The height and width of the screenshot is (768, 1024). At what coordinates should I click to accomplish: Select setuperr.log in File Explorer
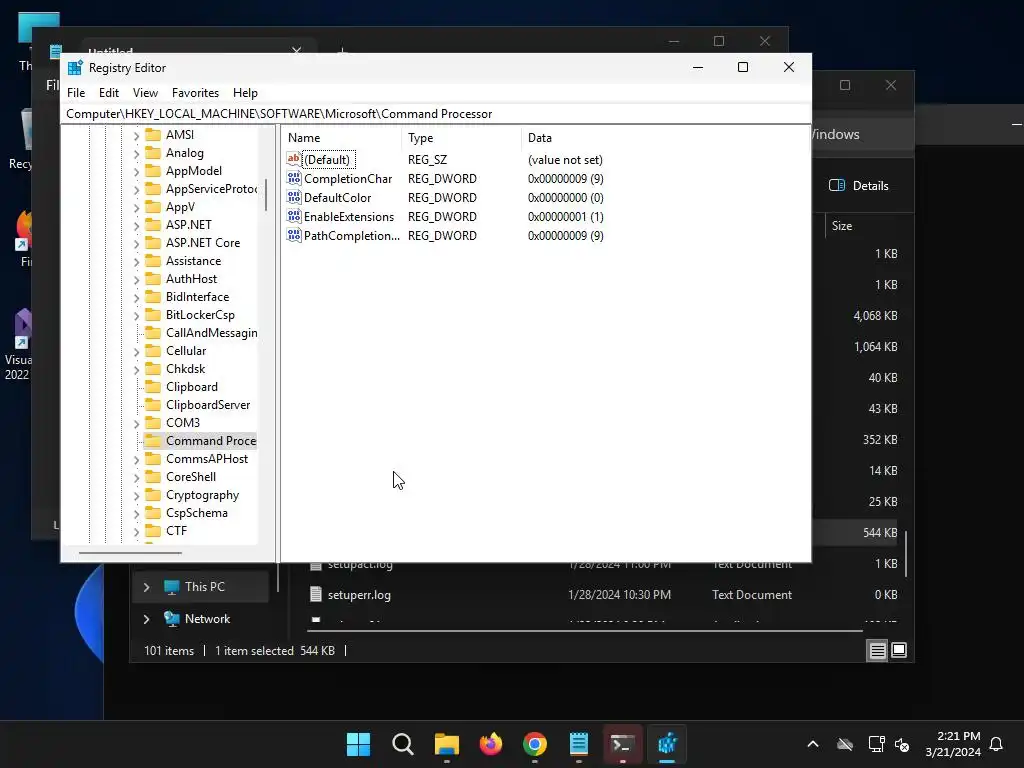(x=359, y=595)
